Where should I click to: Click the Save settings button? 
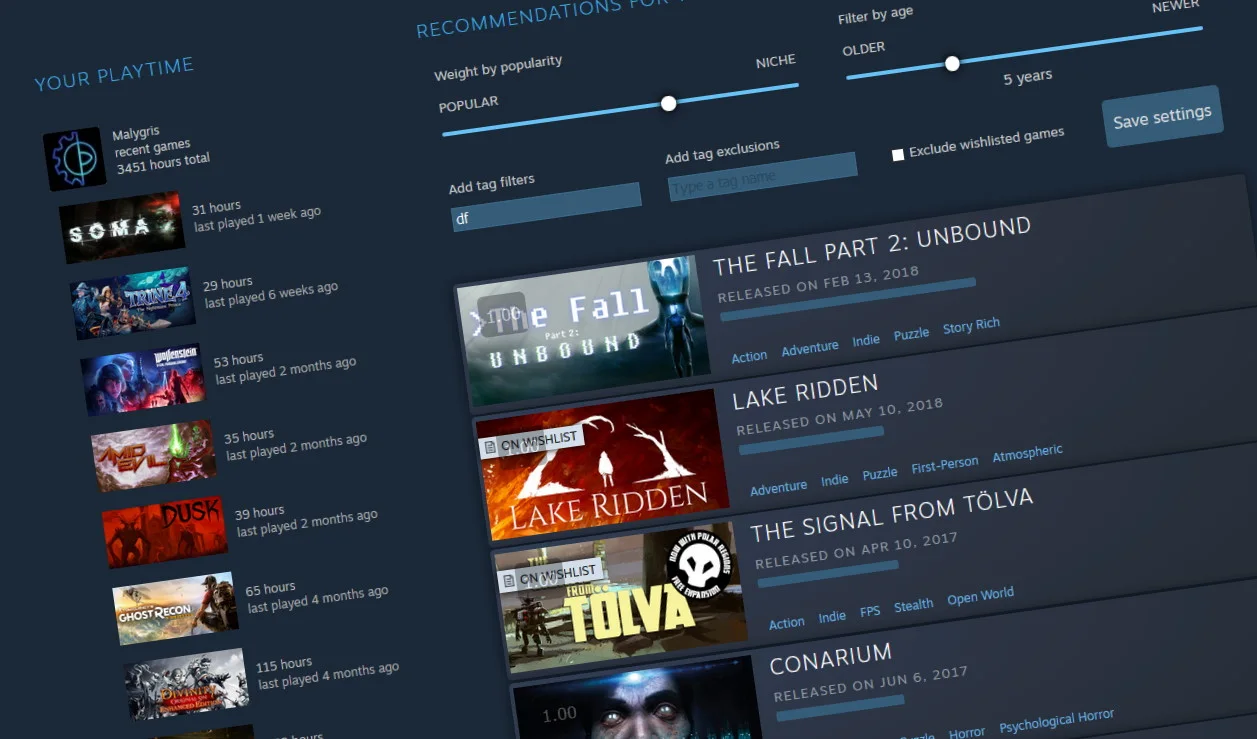1163,117
